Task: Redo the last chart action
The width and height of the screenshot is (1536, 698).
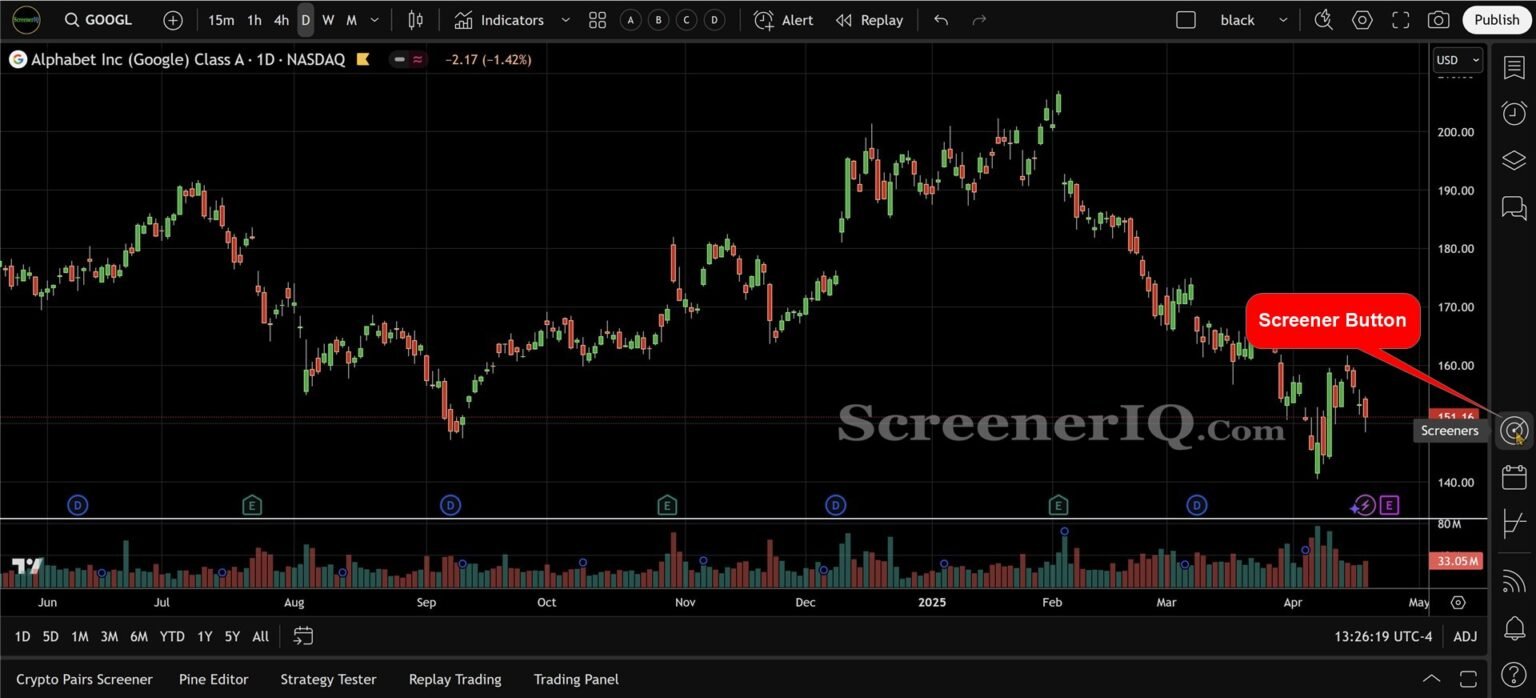Action: point(979,20)
